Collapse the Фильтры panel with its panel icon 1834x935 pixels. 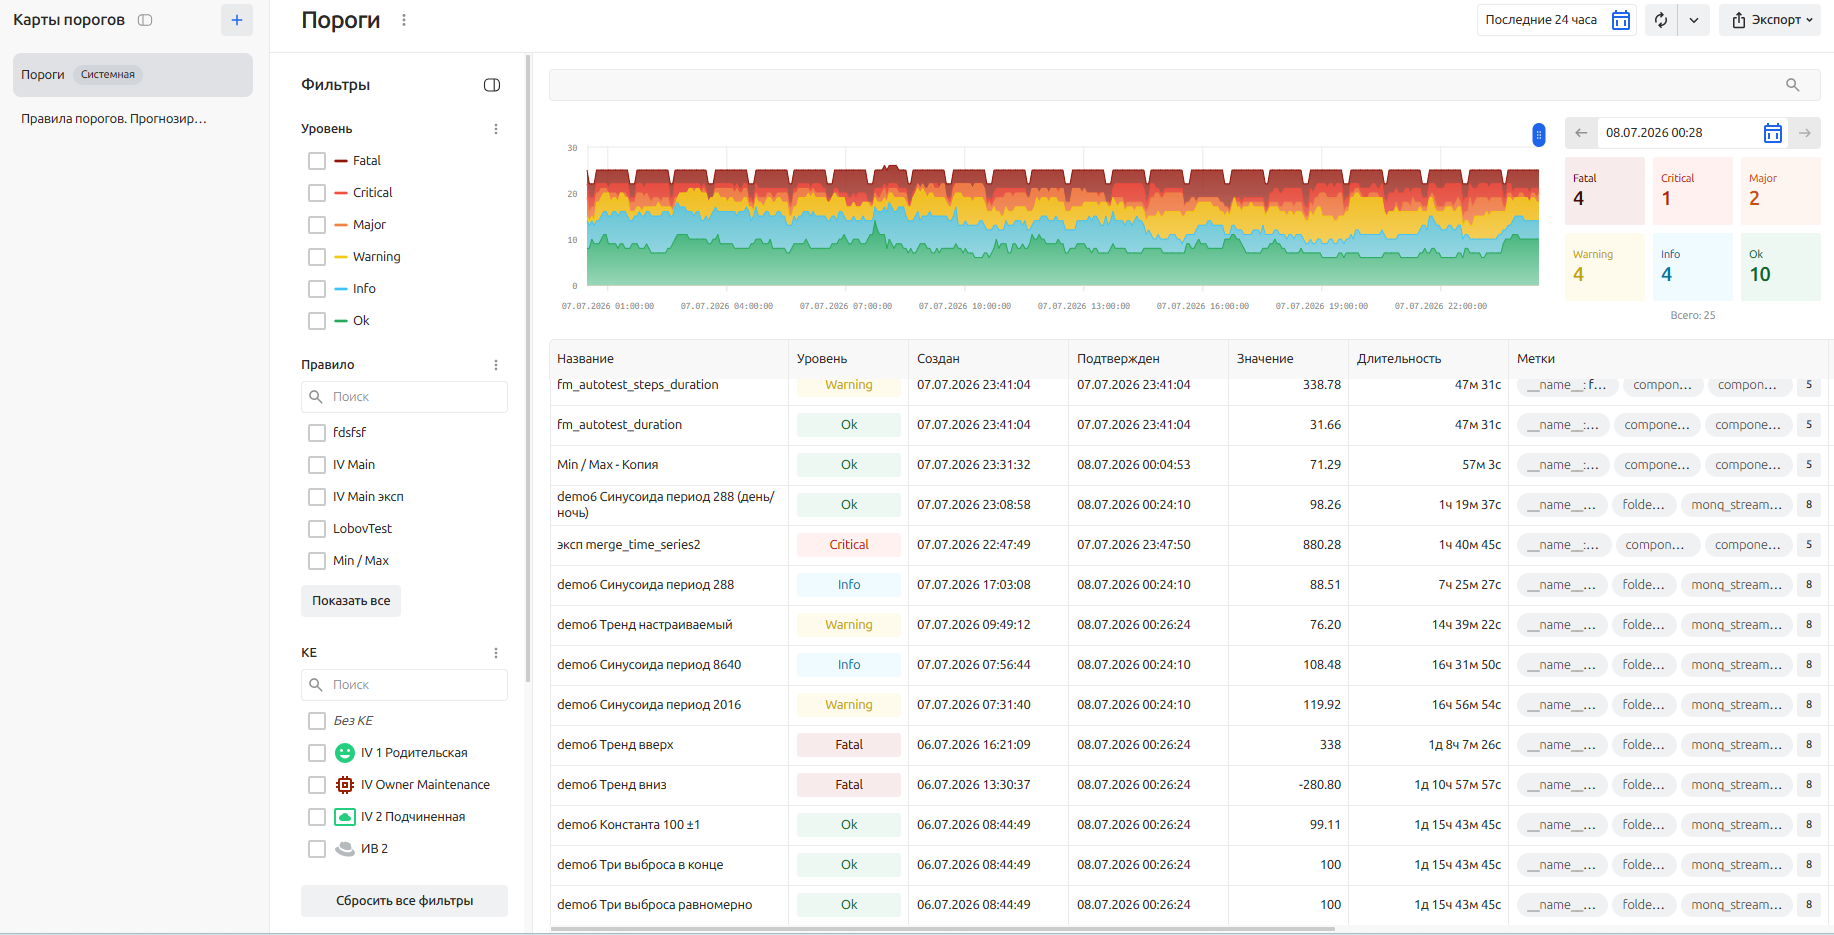tap(492, 85)
